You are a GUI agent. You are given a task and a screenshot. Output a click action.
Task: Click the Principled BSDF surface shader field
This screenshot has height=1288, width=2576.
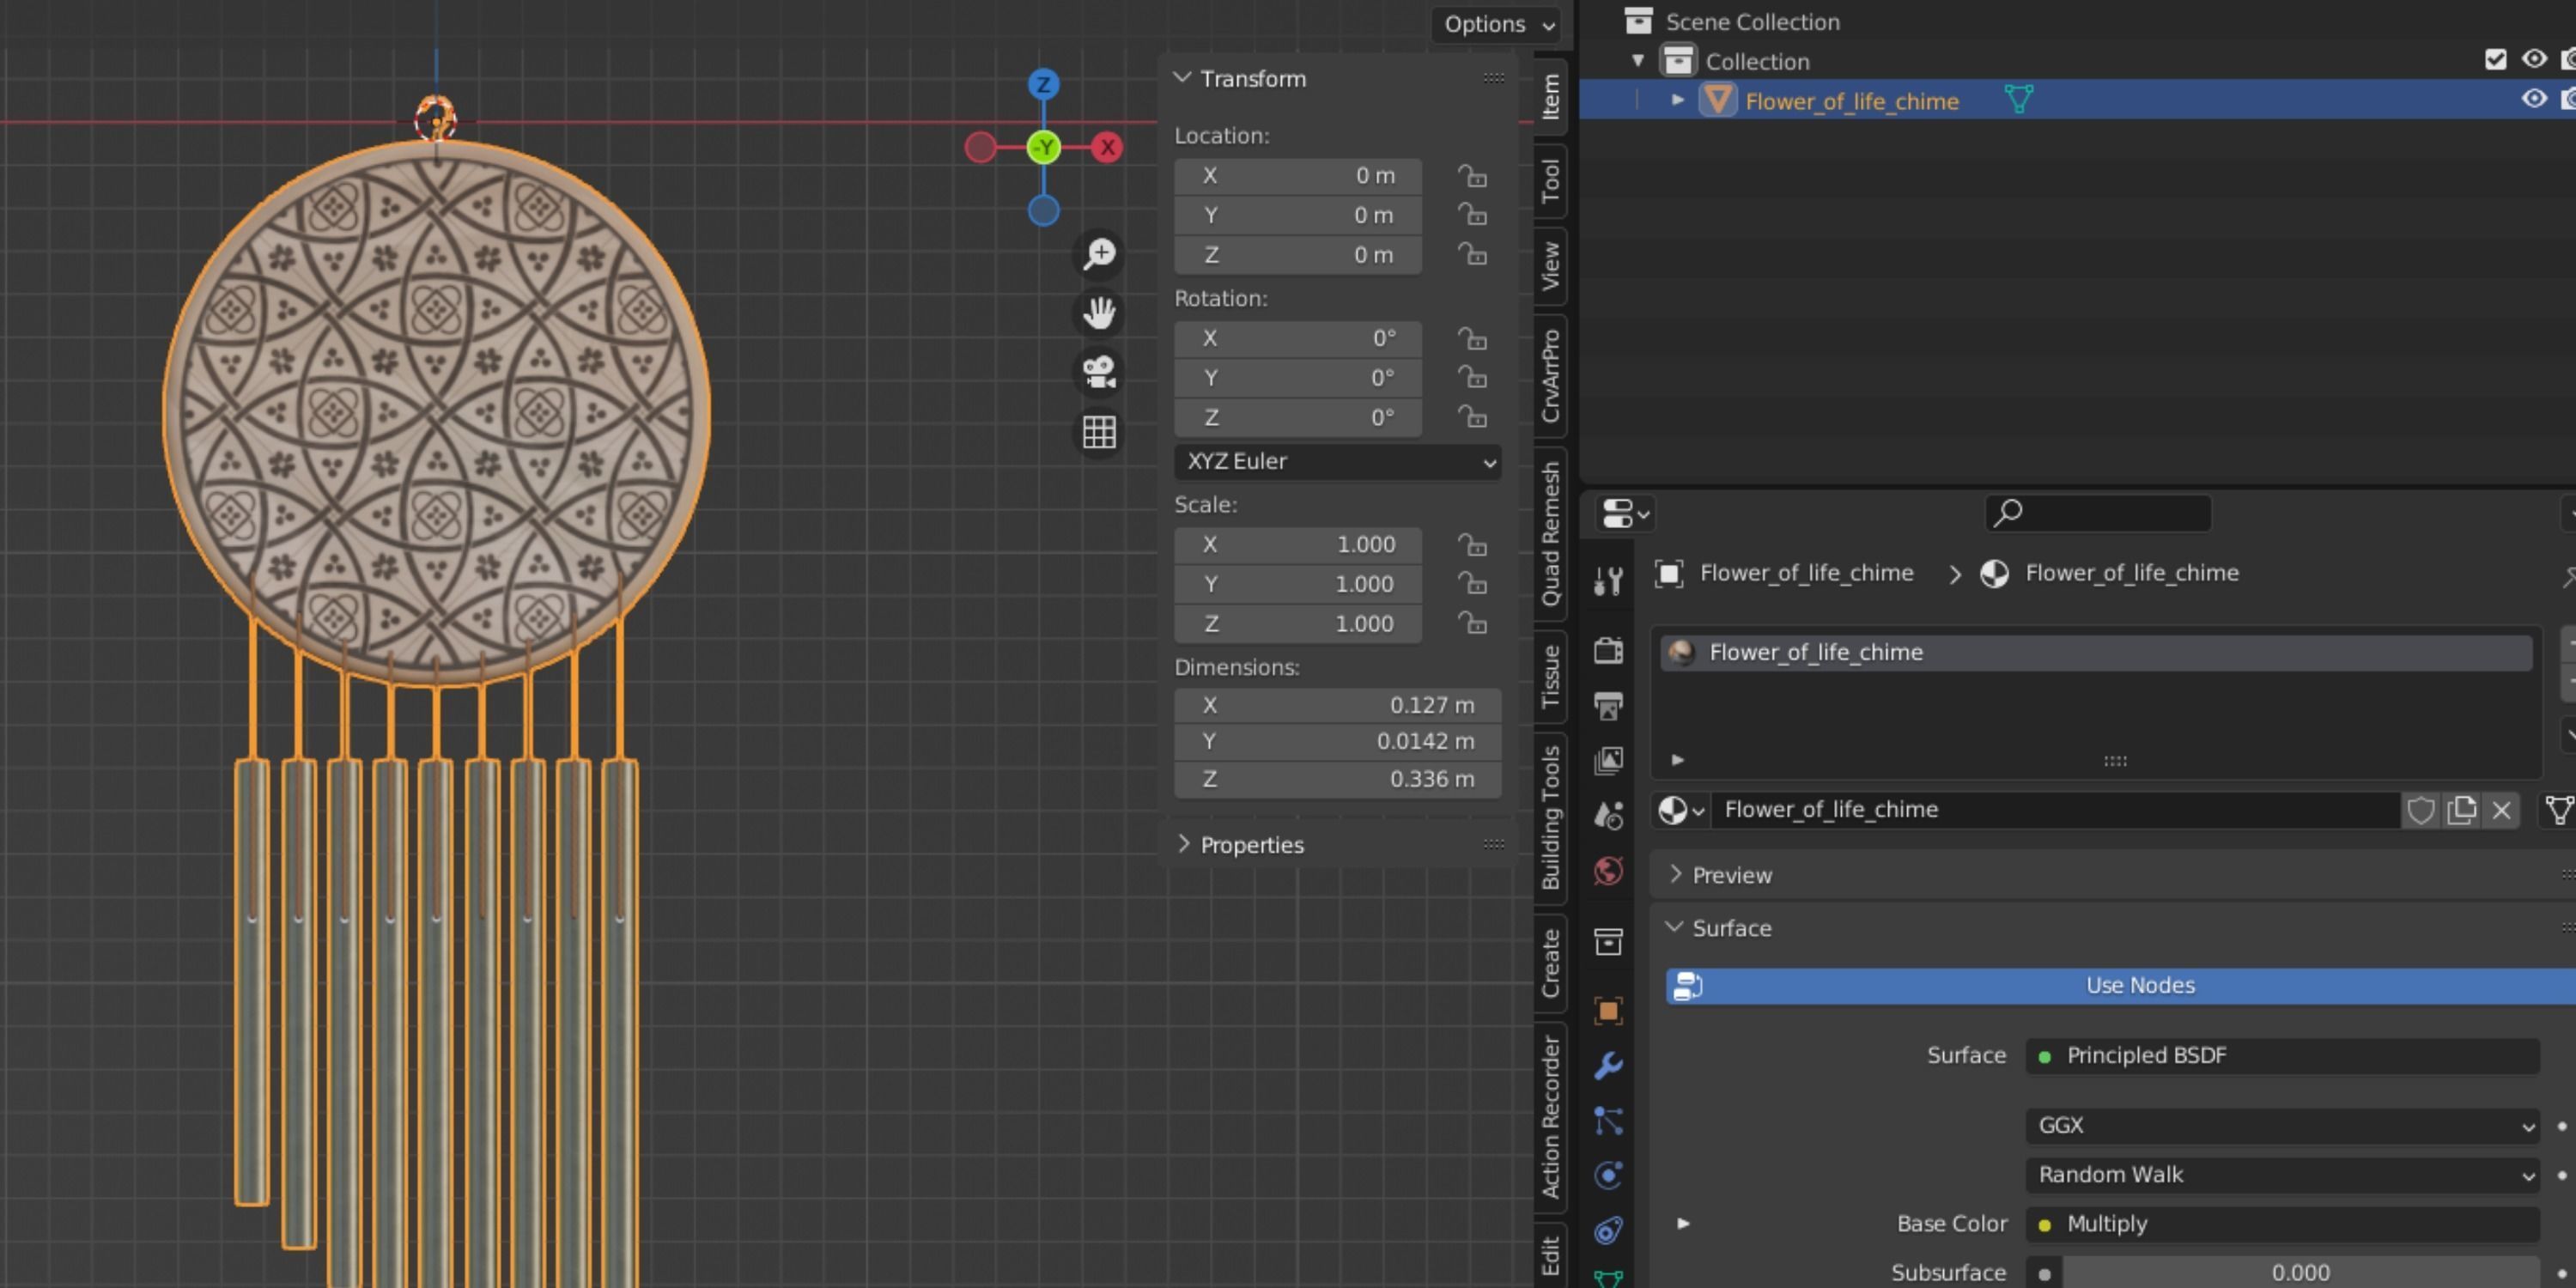tap(2282, 1056)
